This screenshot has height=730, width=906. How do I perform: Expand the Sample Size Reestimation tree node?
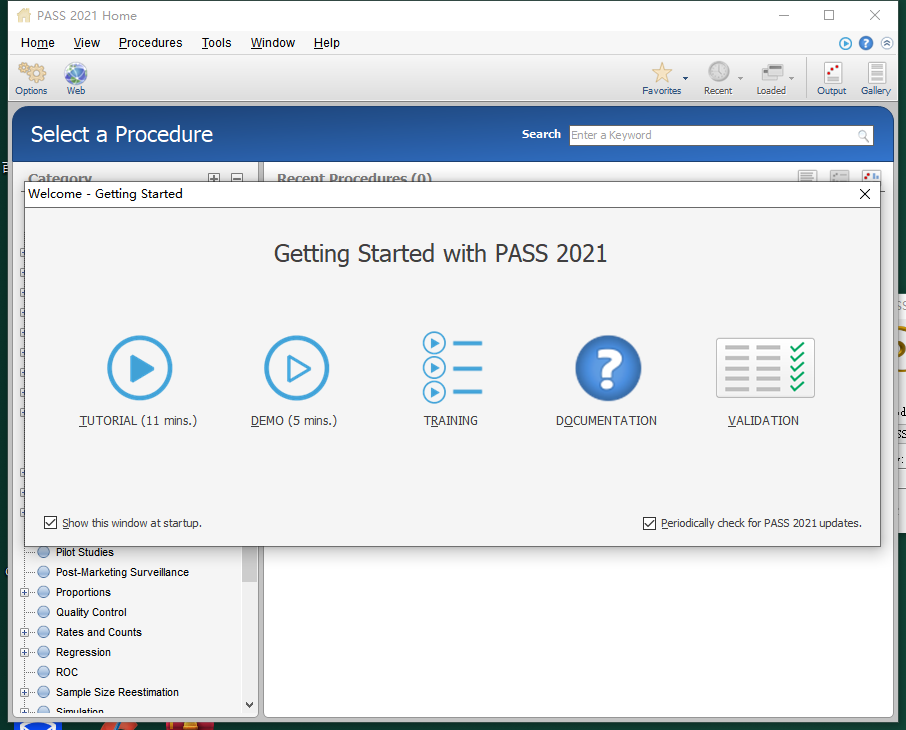(x=24, y=692)
